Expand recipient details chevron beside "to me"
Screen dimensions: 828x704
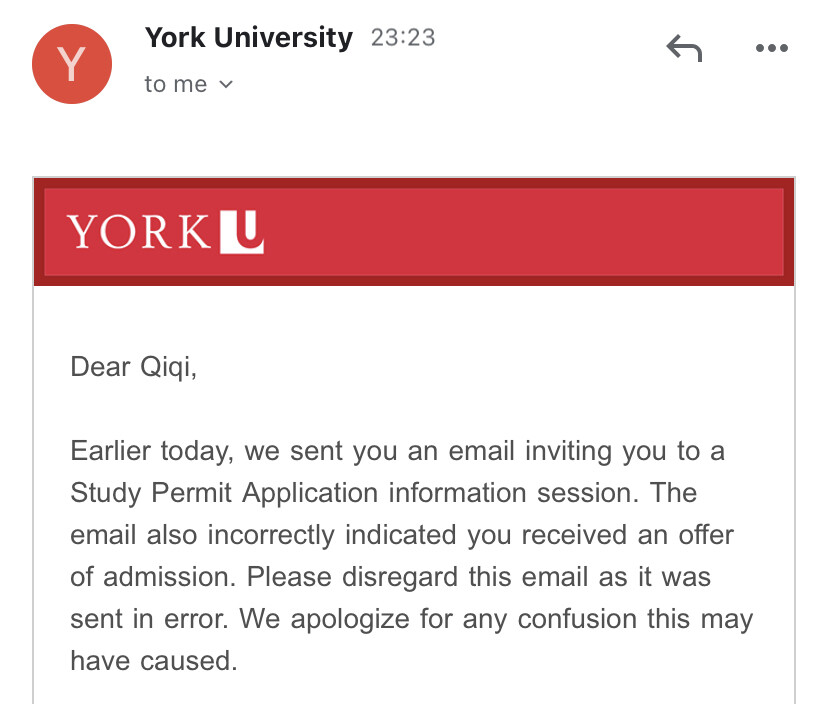(x=226, y=85)
